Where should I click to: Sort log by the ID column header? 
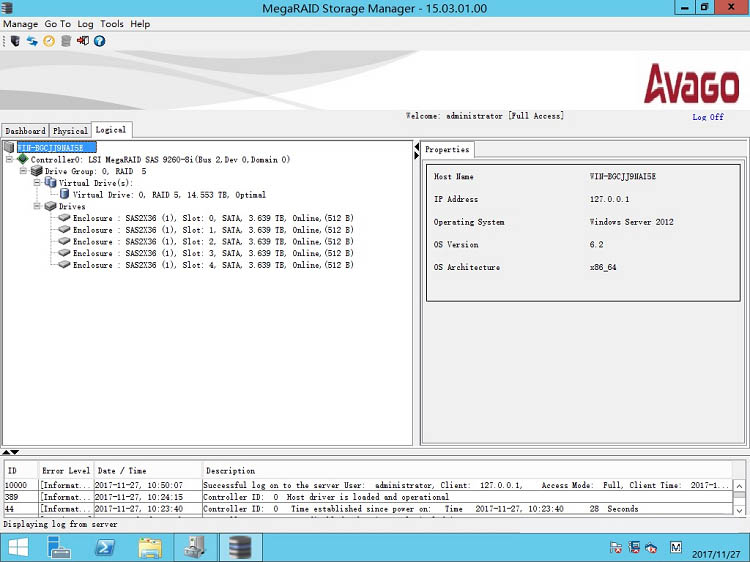click(21, 471)
